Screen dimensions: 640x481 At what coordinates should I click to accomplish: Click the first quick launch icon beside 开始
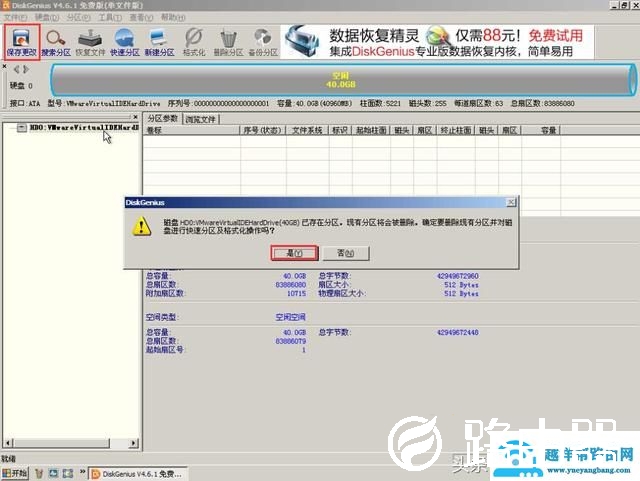(39, 473)
